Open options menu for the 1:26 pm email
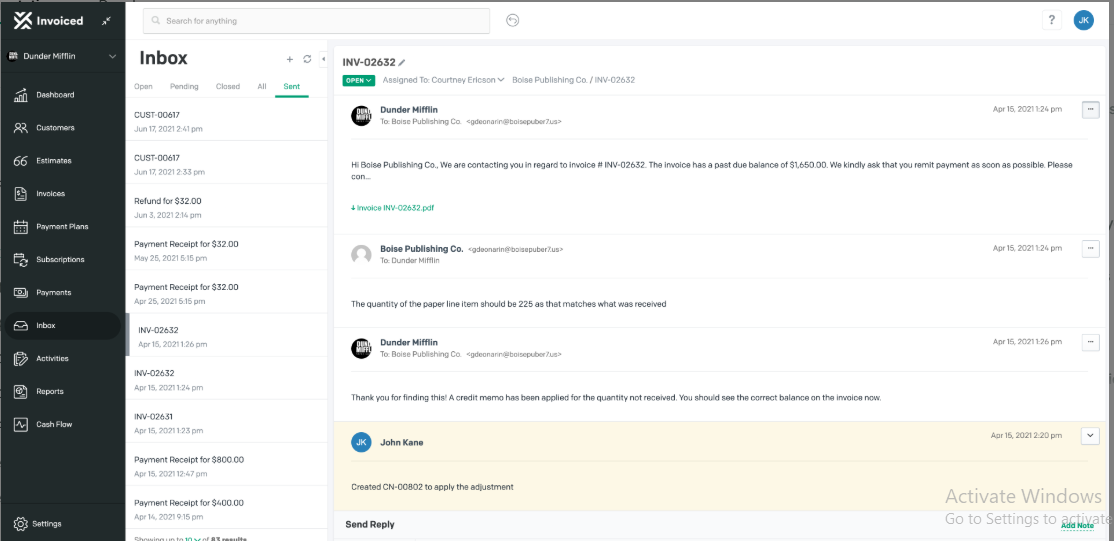1114x541 pixels. (1091, 343)
